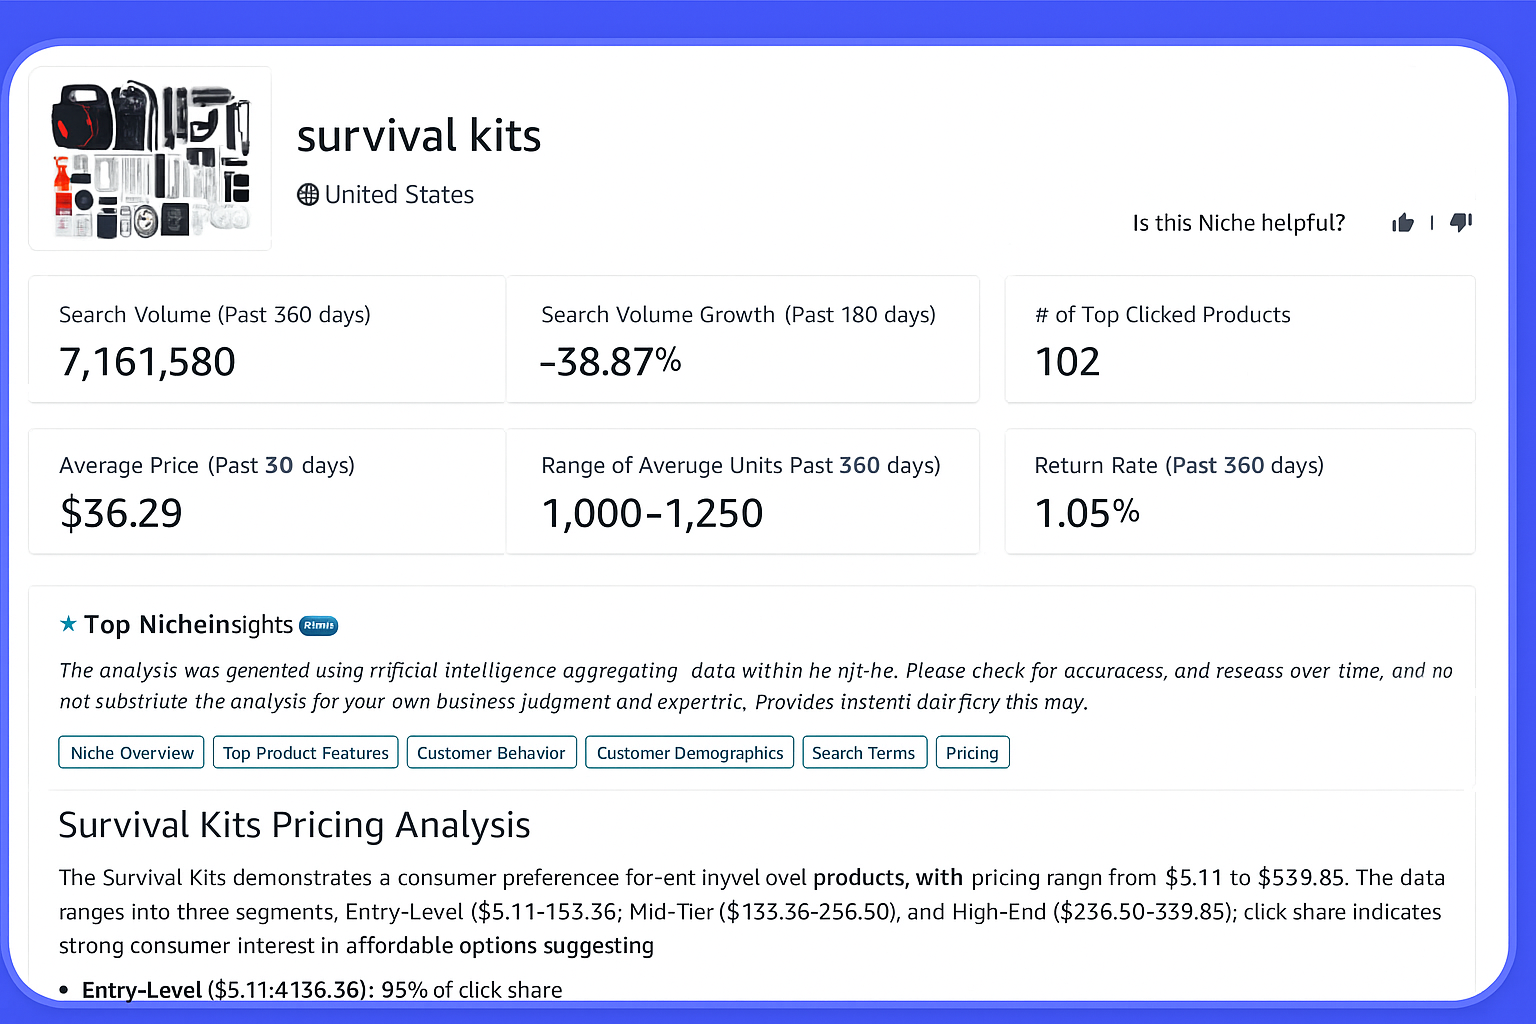Click the thumbs down icon
1536x1024 pixels.
(x=1461, y=222)
